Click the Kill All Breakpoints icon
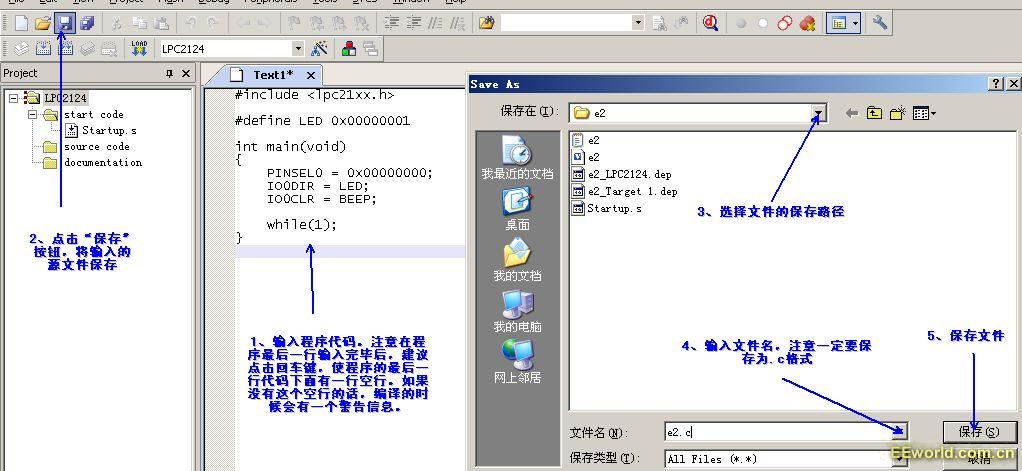The image size is (1022, 471). point(807,23)
